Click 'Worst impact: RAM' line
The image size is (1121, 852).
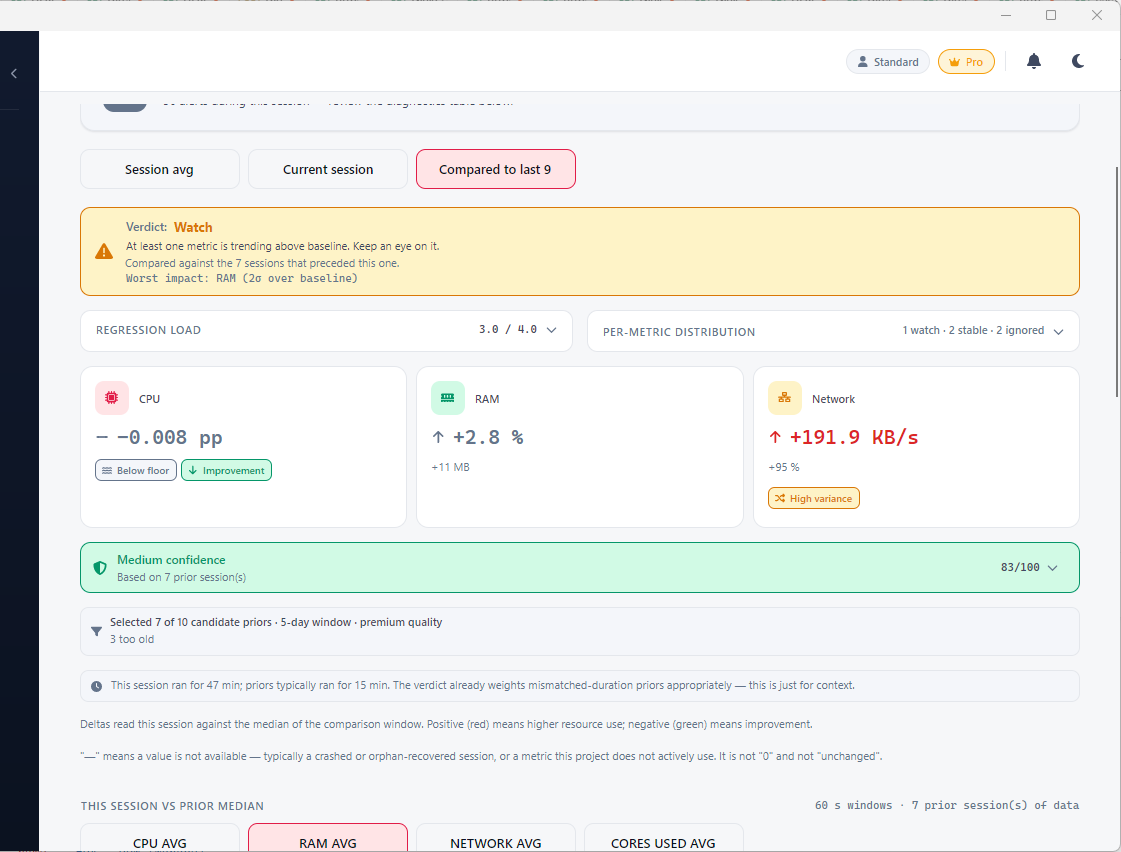tap(242, 279)
